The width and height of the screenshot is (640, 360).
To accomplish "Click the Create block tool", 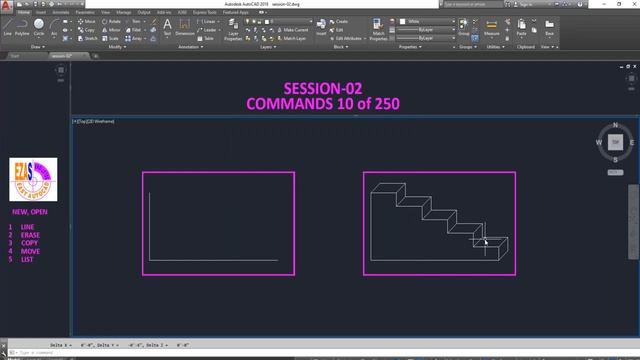I will 339,21.
